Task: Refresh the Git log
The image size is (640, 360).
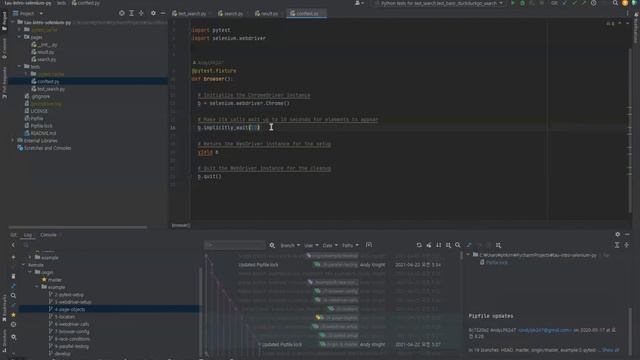Action: (x=419, y=245)
